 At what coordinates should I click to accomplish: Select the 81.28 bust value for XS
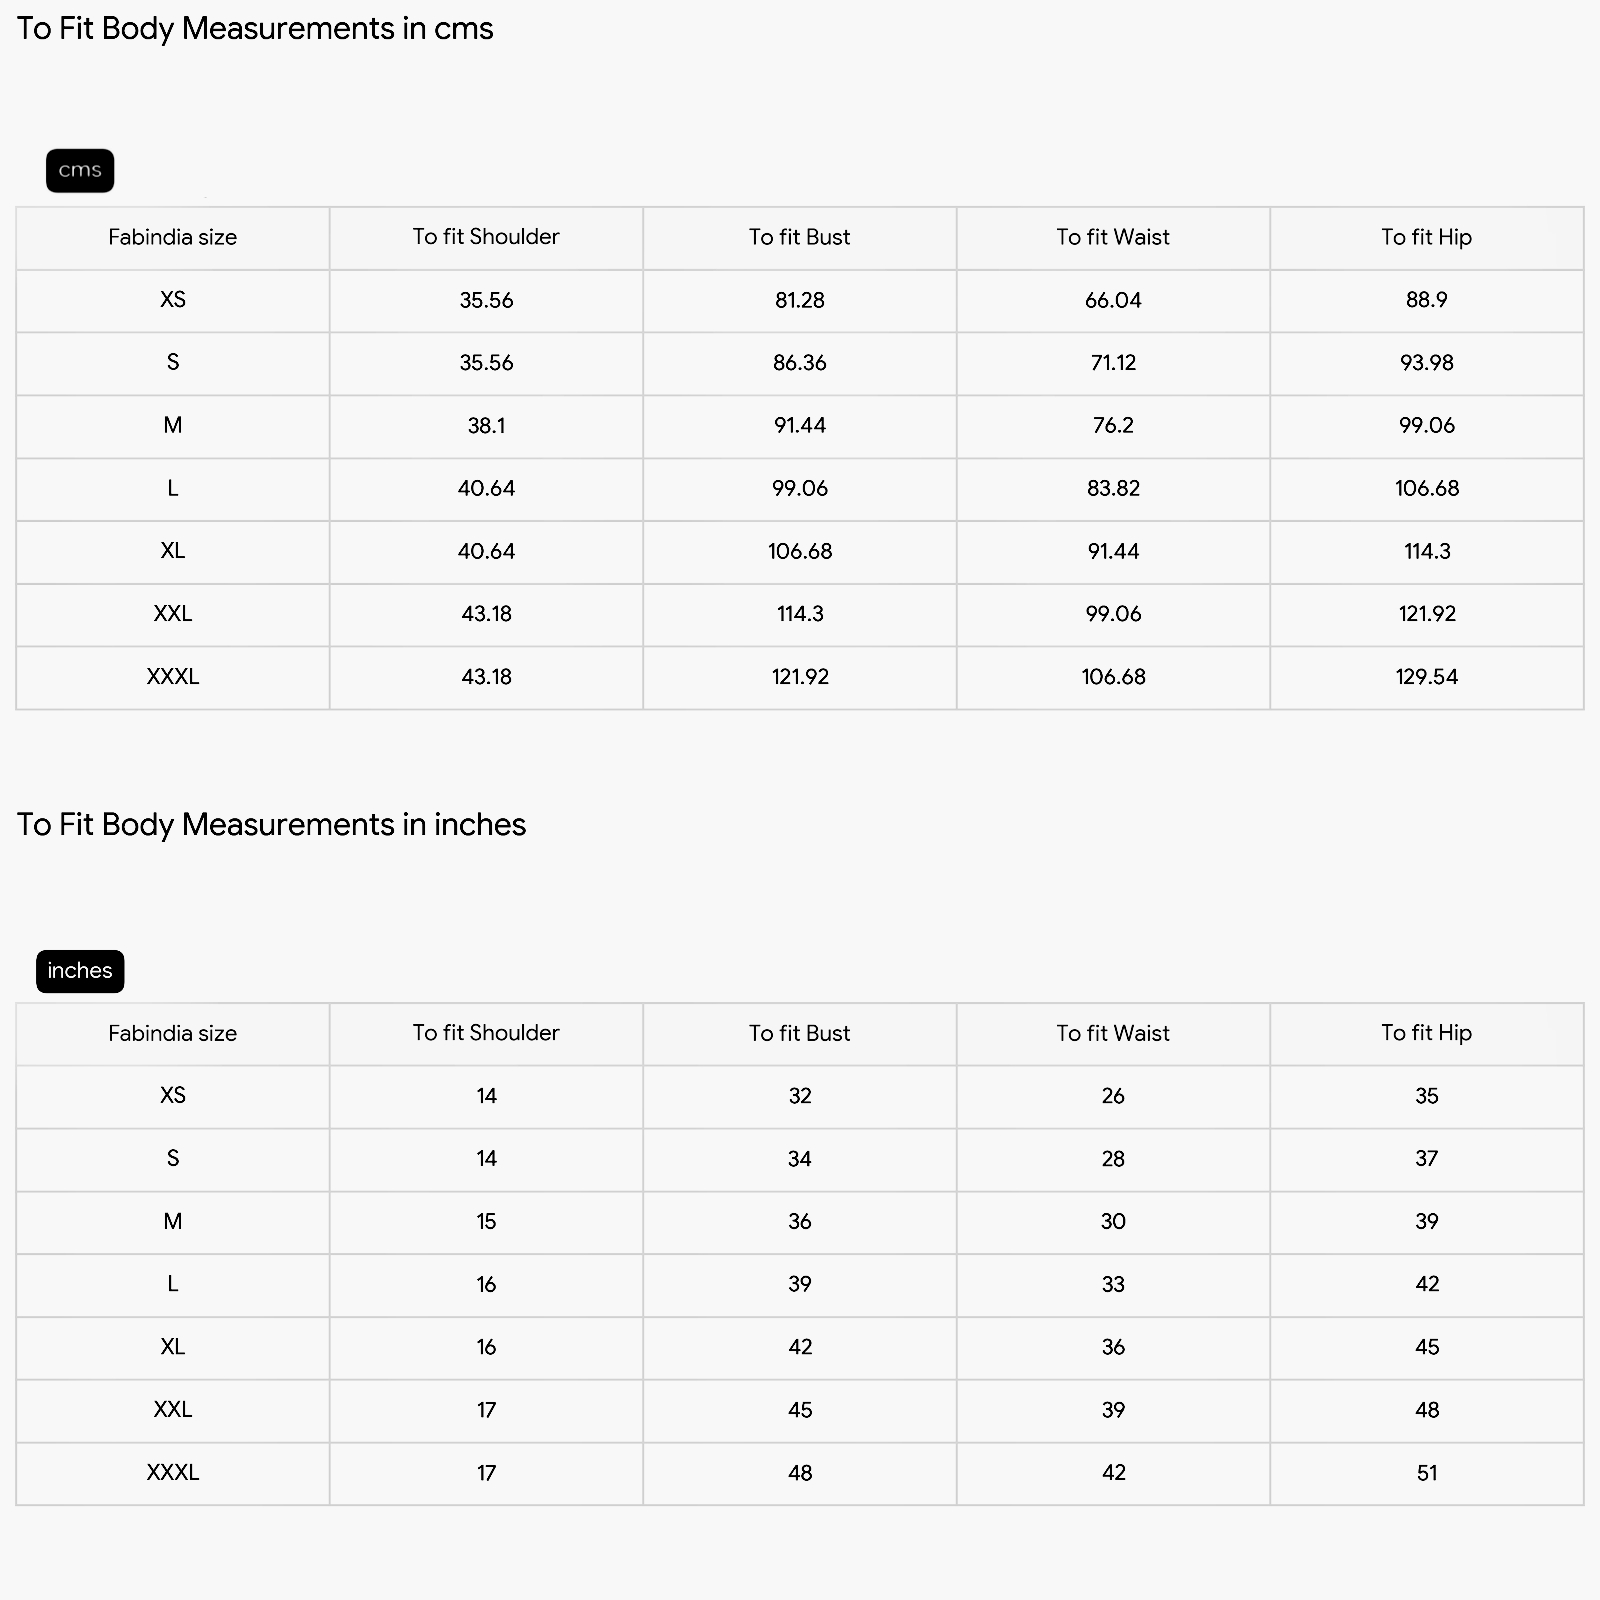coord(799,300)
